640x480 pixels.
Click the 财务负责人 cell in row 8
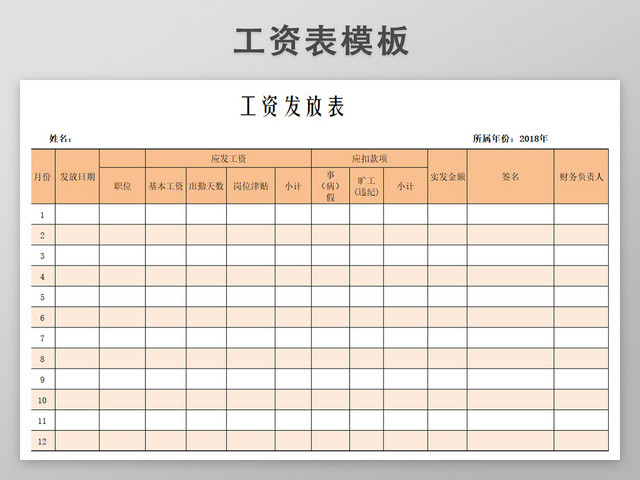(581, 358)
